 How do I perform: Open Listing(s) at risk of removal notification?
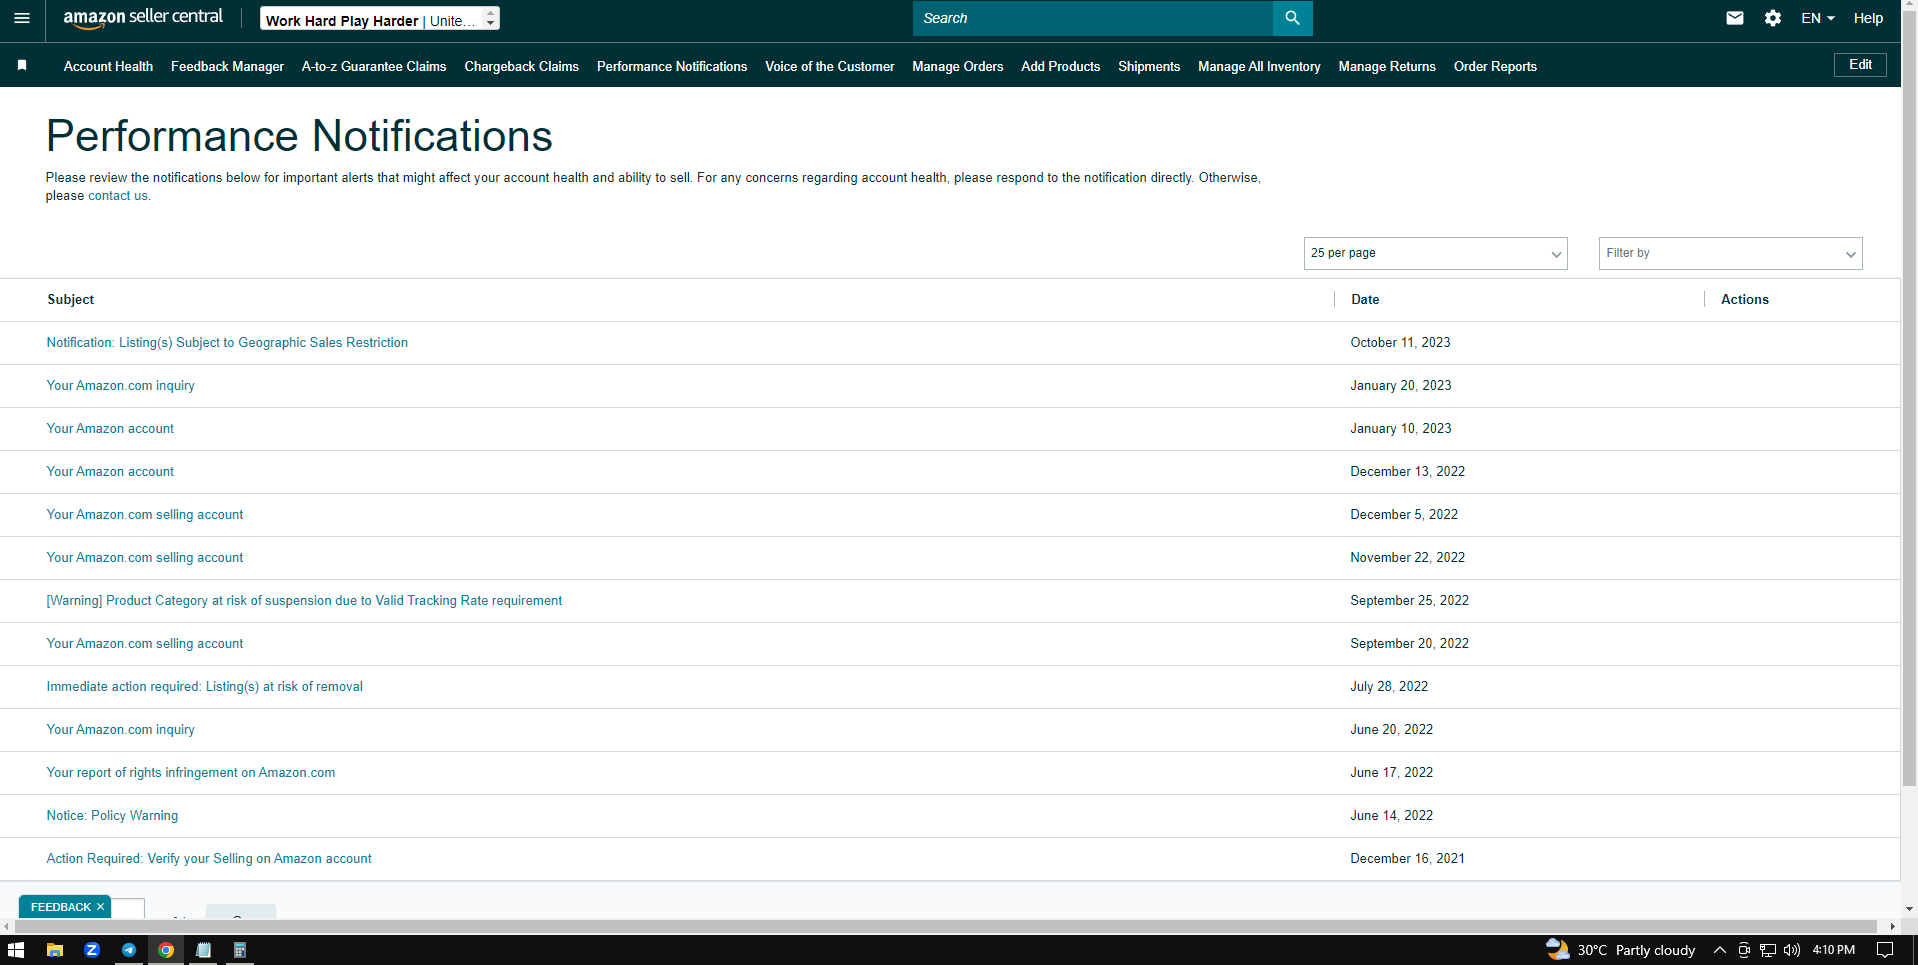pyautogui.click(x=204, y=687)
